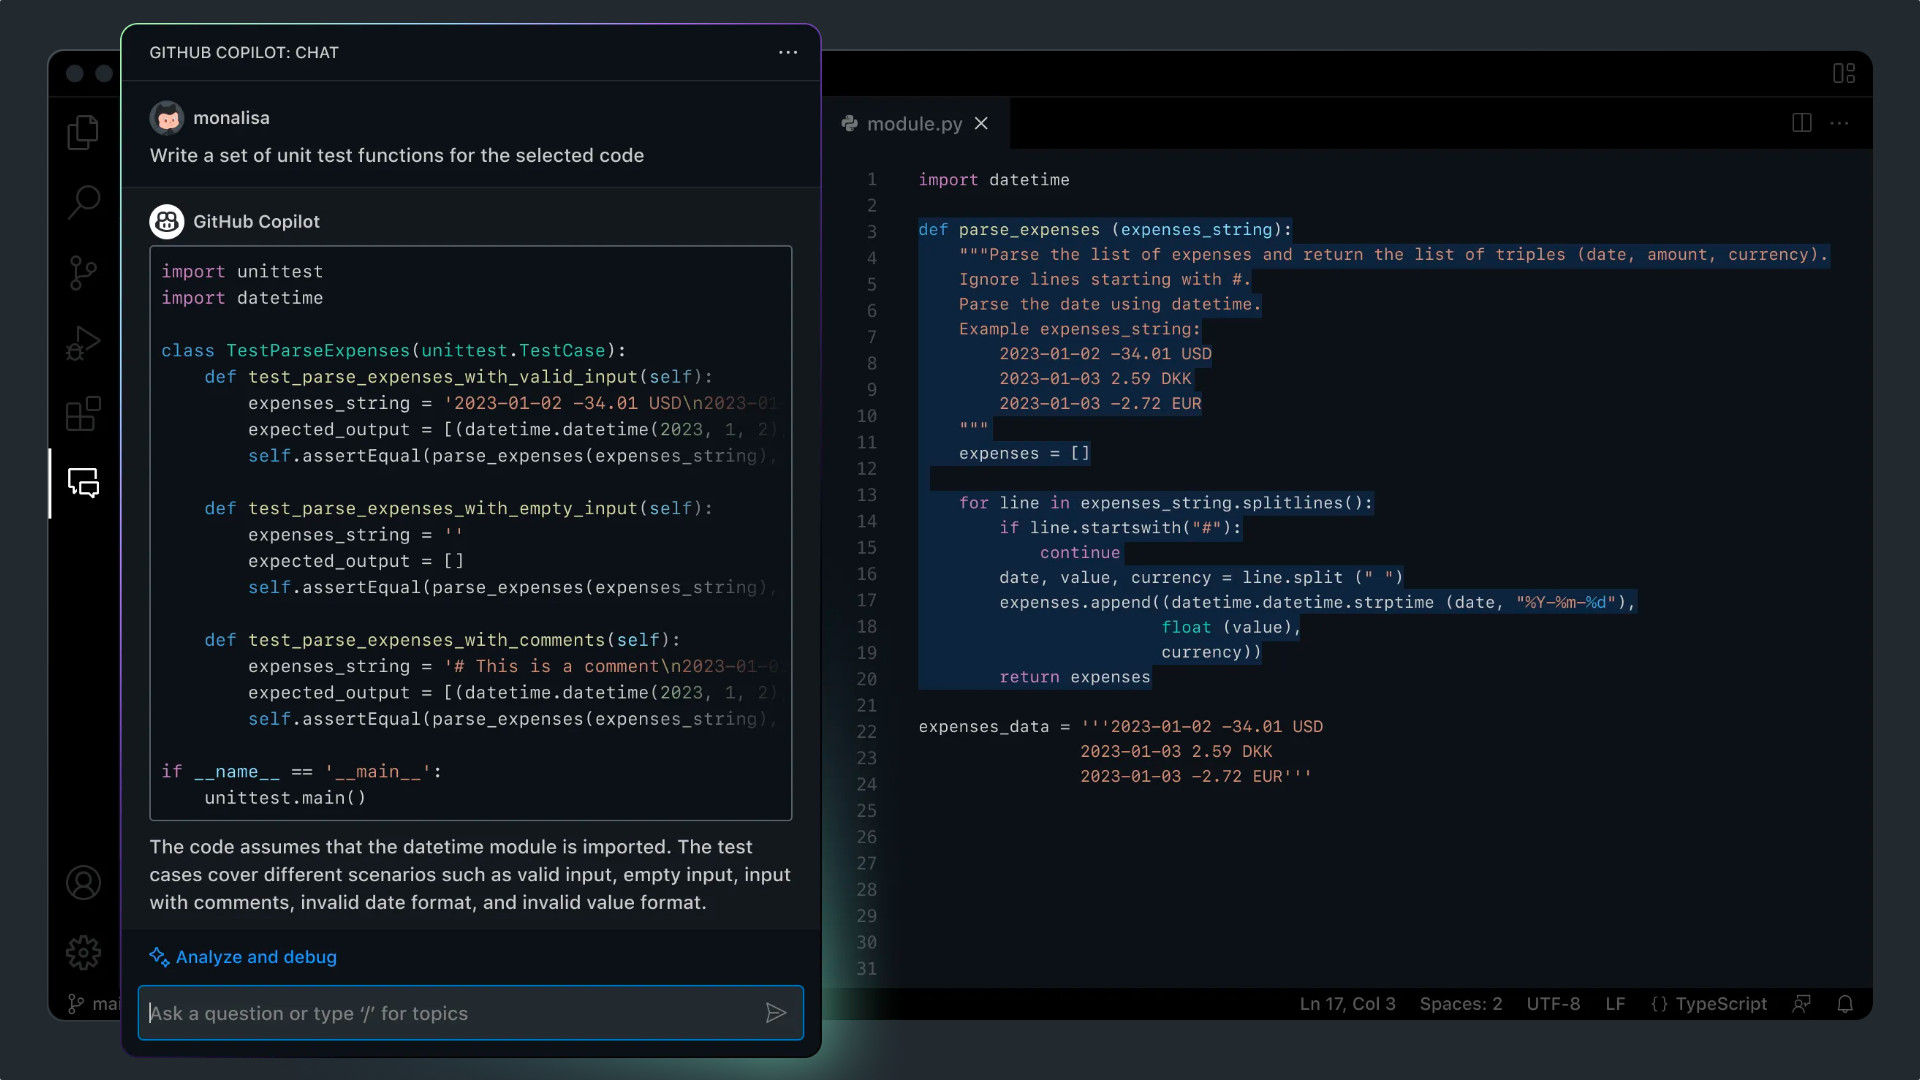
Task: Click the 'GitHub Copilot' name in chat
Action: [x=256, y=221]
